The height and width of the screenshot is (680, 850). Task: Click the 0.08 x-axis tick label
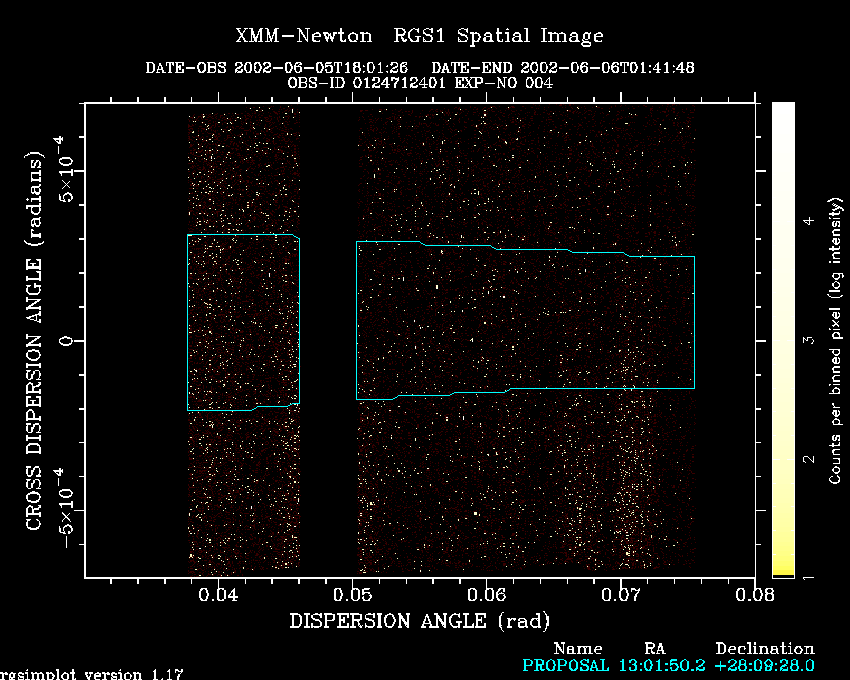point(755,595)
